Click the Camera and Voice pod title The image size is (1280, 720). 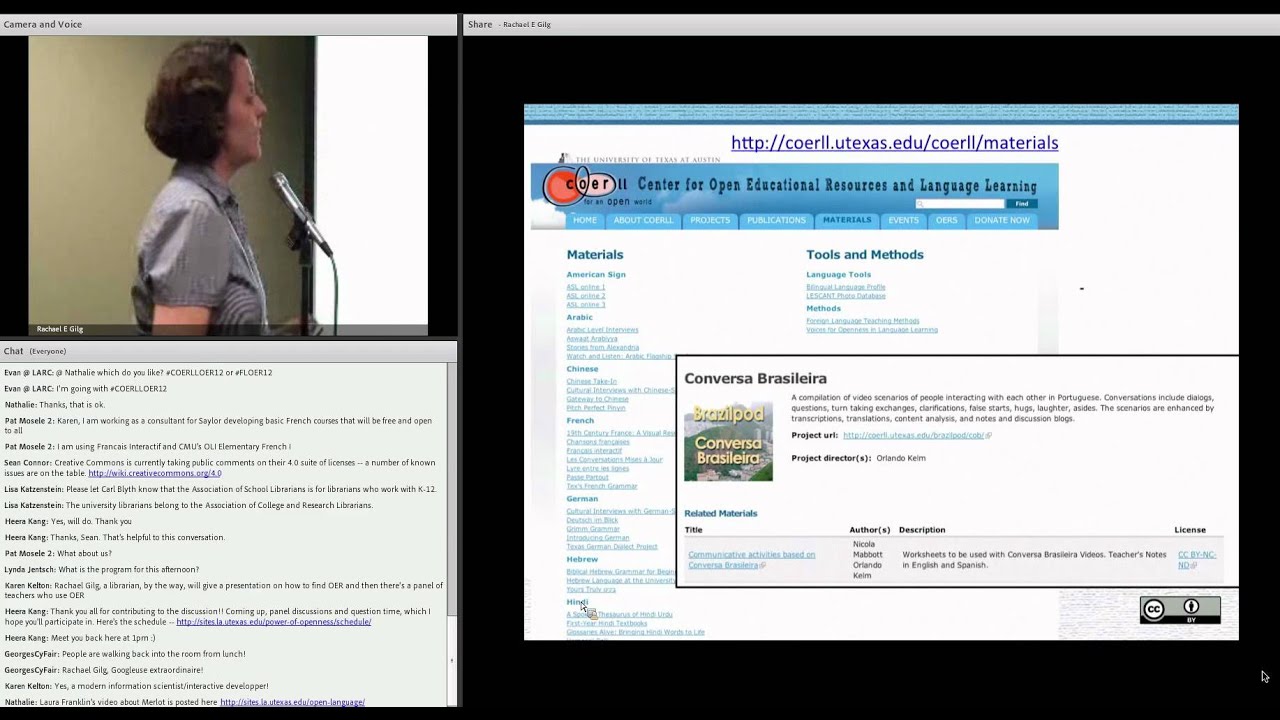[x=43, y=24]
